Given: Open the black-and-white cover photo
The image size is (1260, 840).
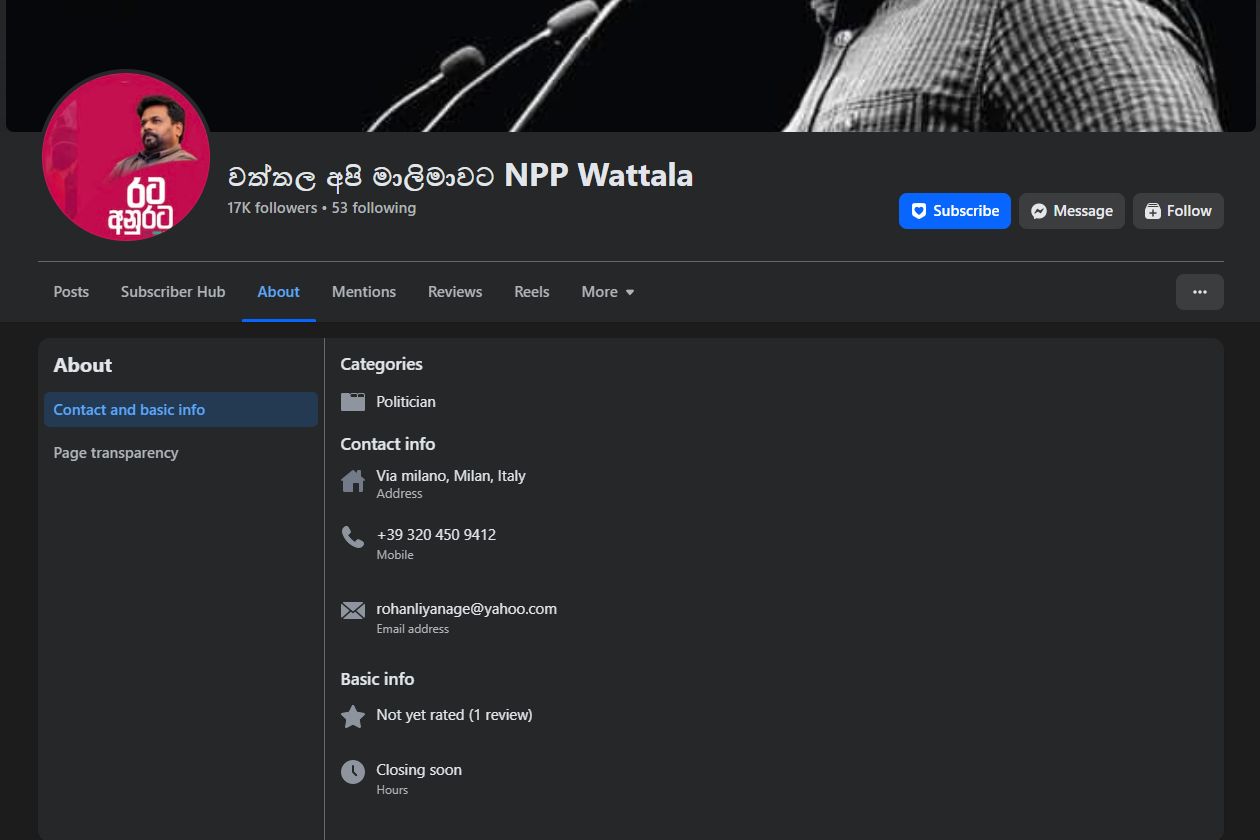Looking at the screenshot, I should [630, 65].
